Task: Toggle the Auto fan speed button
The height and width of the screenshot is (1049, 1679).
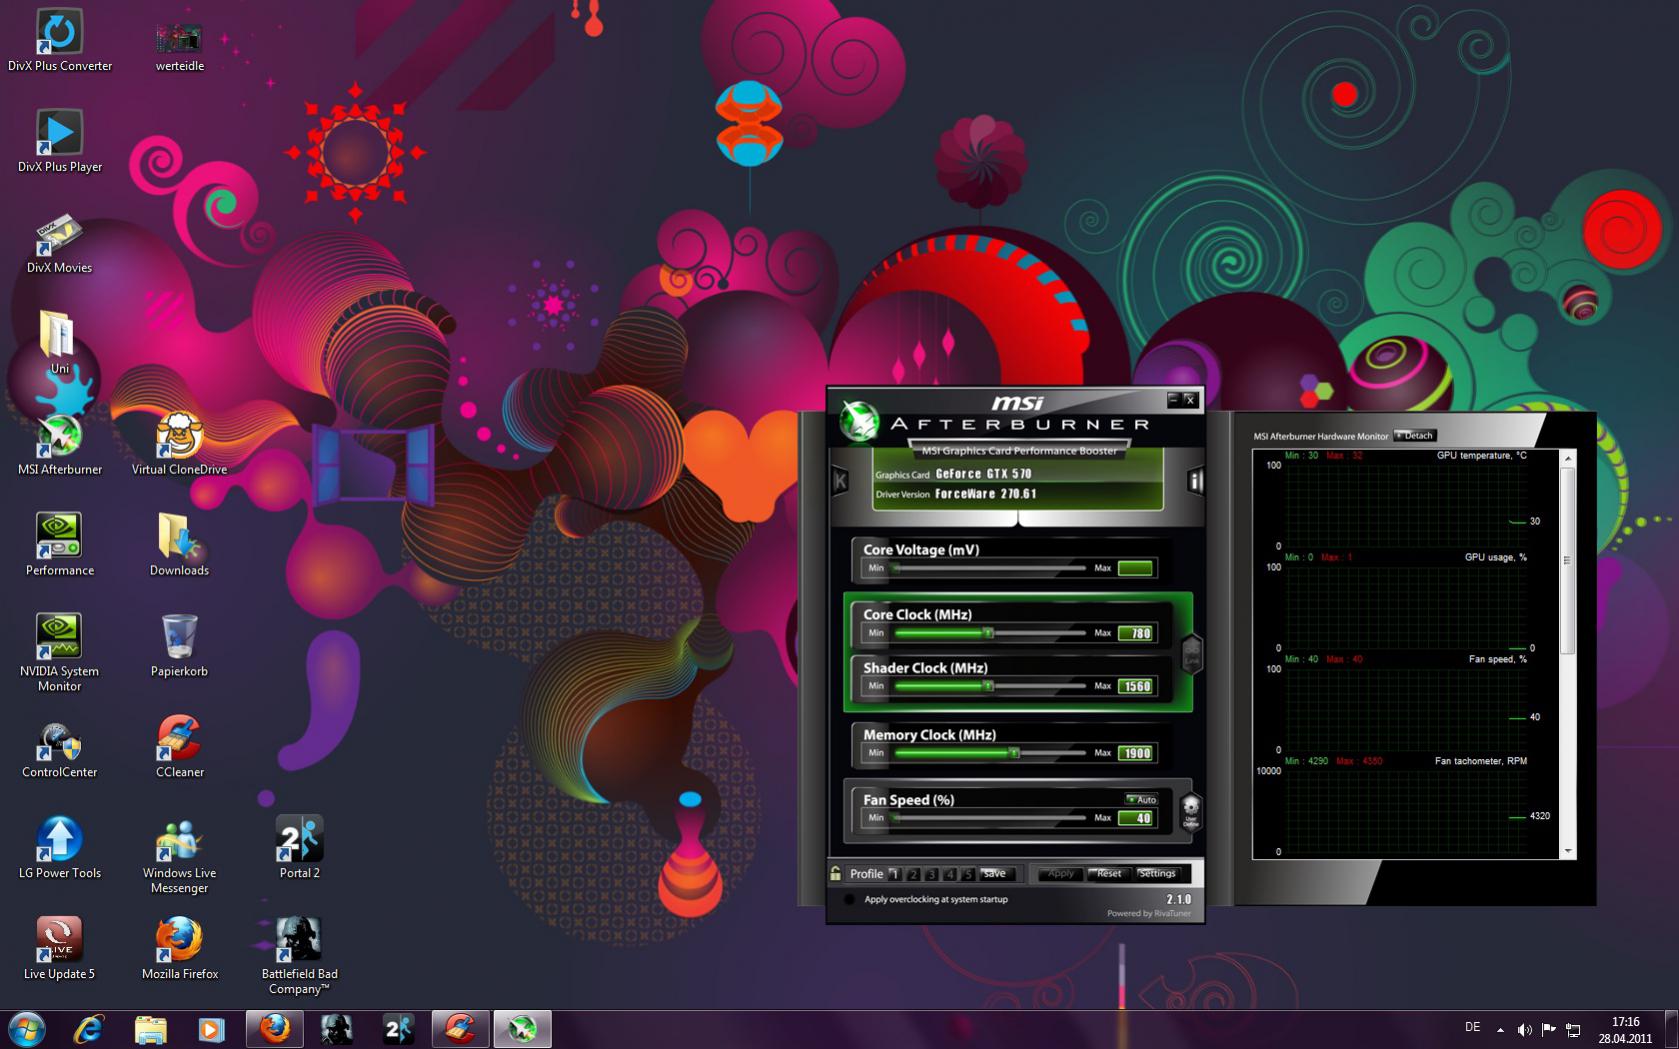Action: 1141,799
